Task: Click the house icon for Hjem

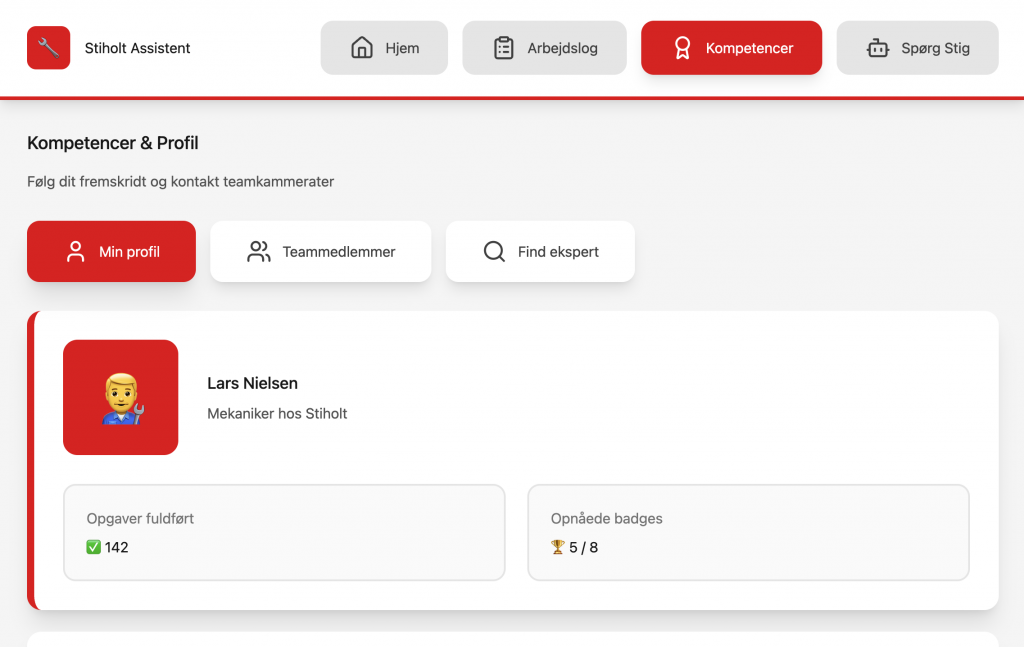Action: pyautogui.click(x=362, y=48)
